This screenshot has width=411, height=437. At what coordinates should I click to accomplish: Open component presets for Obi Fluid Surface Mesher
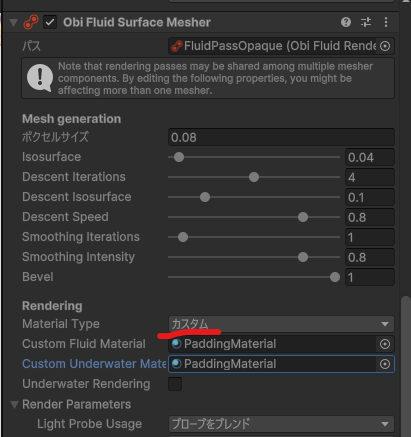(x=366, y=22)
